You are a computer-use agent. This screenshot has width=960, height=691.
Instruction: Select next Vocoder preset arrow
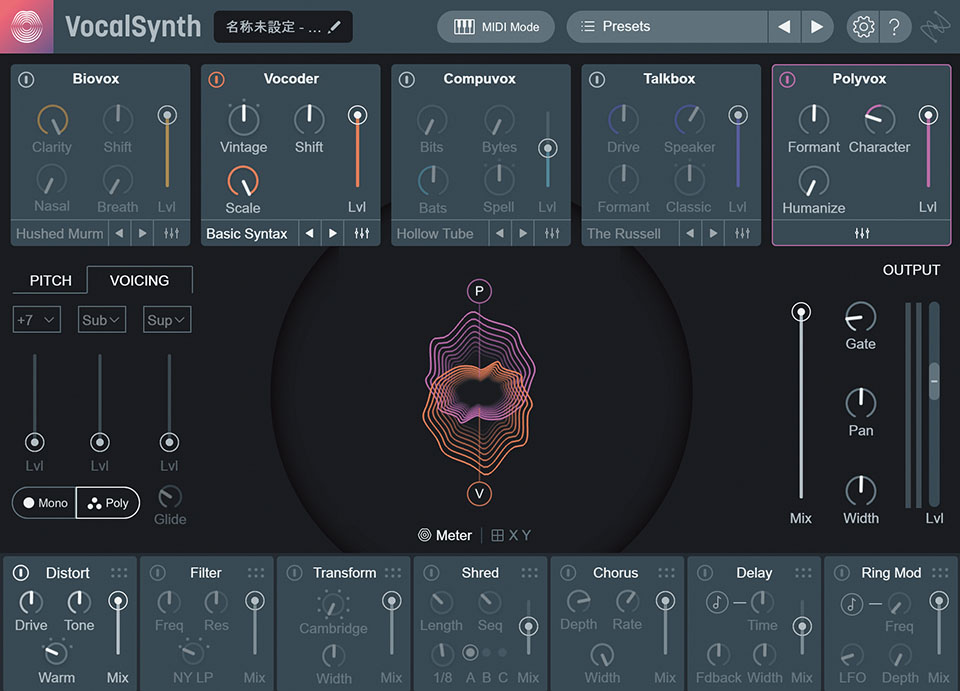(333, 233)
